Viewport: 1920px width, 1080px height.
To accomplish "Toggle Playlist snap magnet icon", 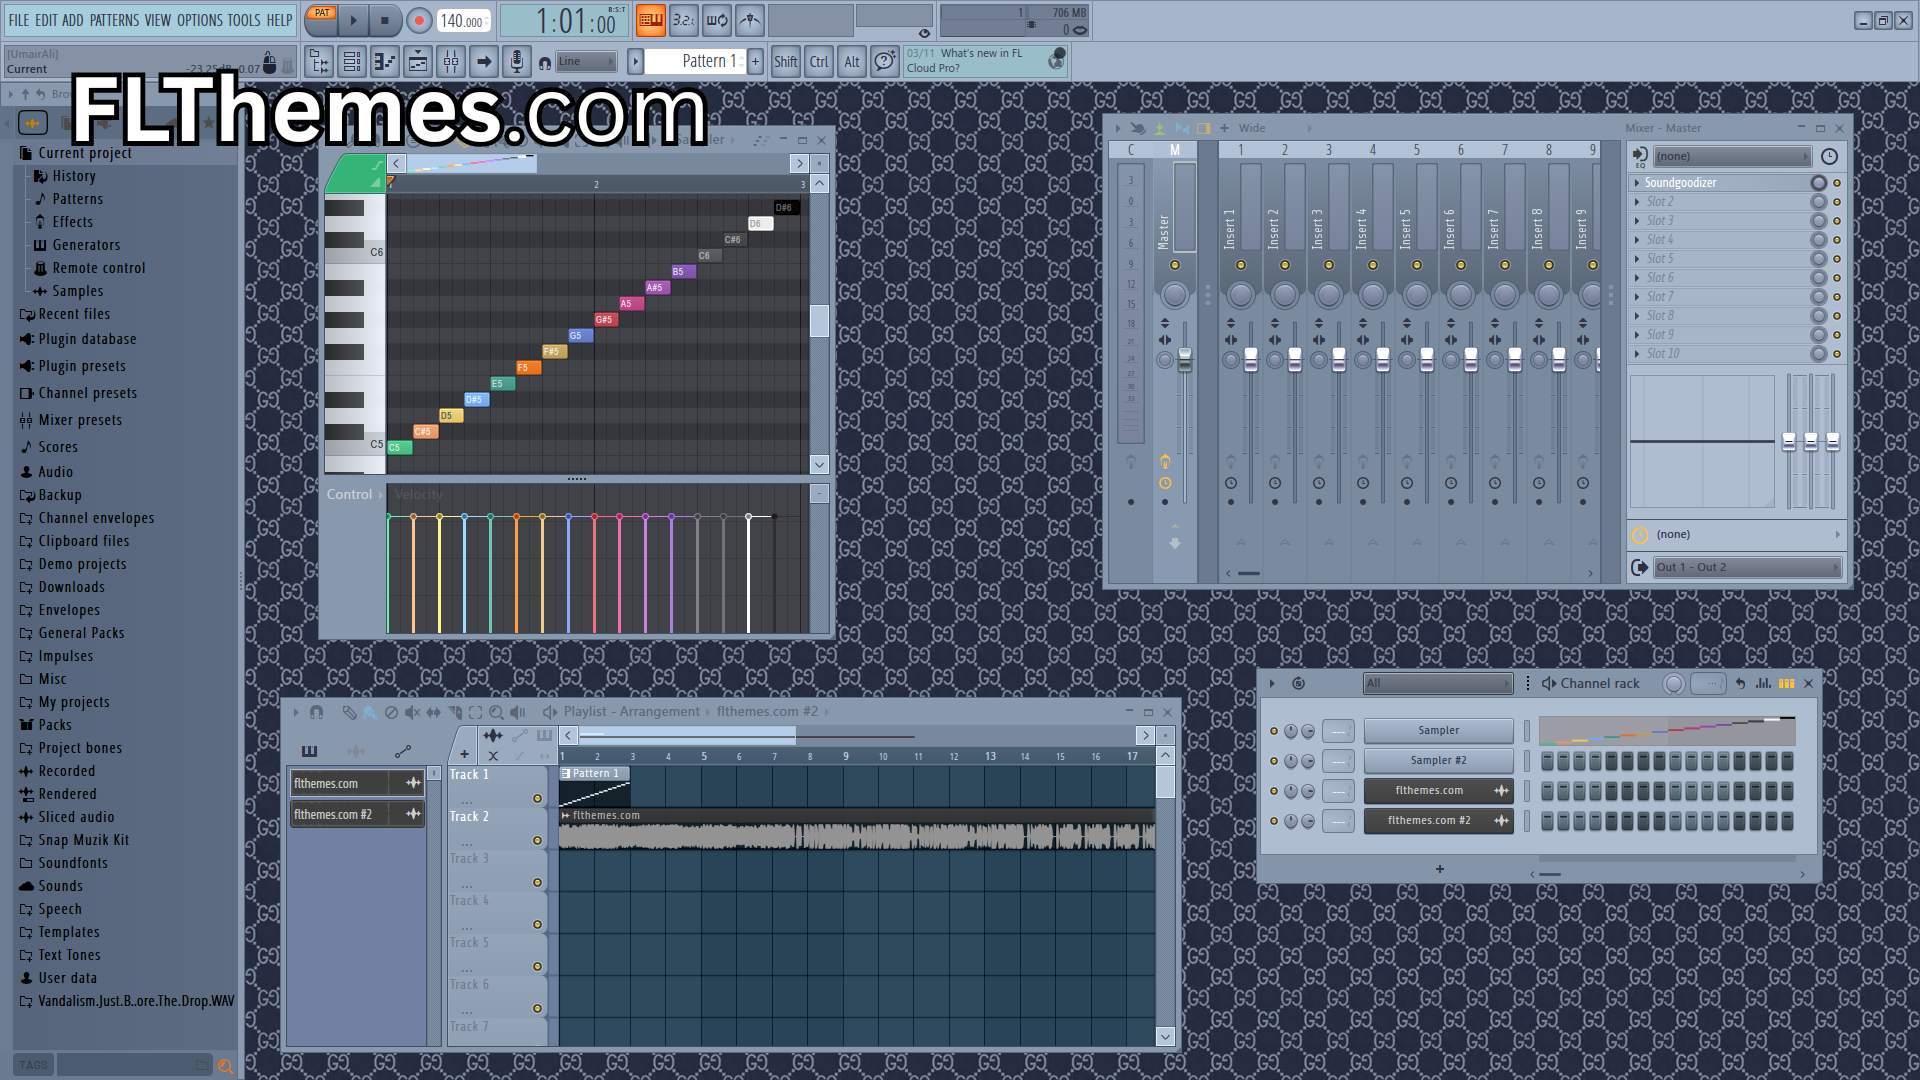I will pos(316,712).
